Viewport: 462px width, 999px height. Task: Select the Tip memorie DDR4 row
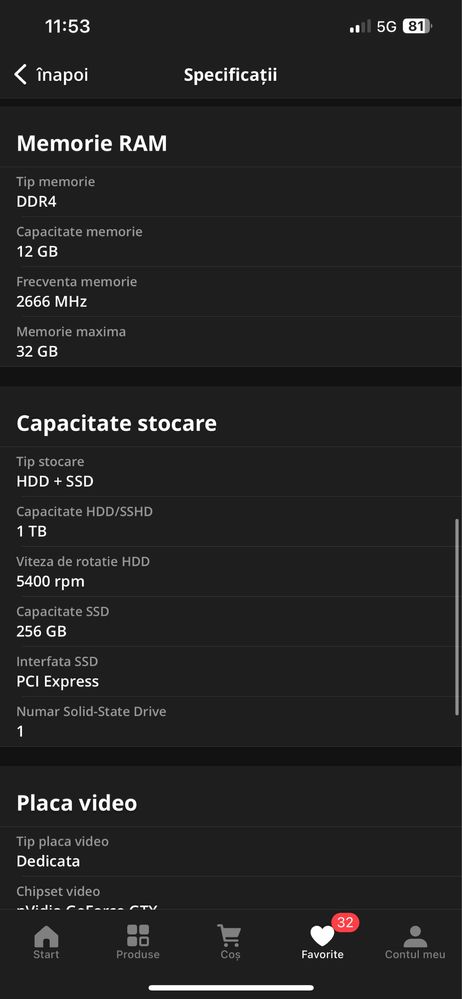click(x=231, y=192)
